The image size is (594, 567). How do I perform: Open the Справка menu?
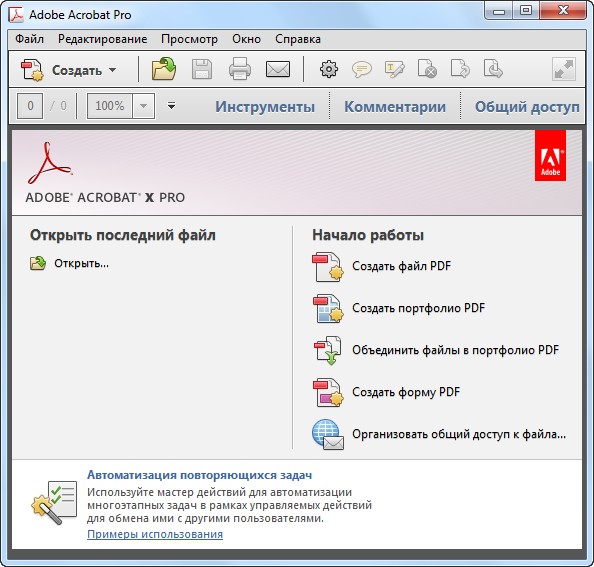tap(298, 39)
